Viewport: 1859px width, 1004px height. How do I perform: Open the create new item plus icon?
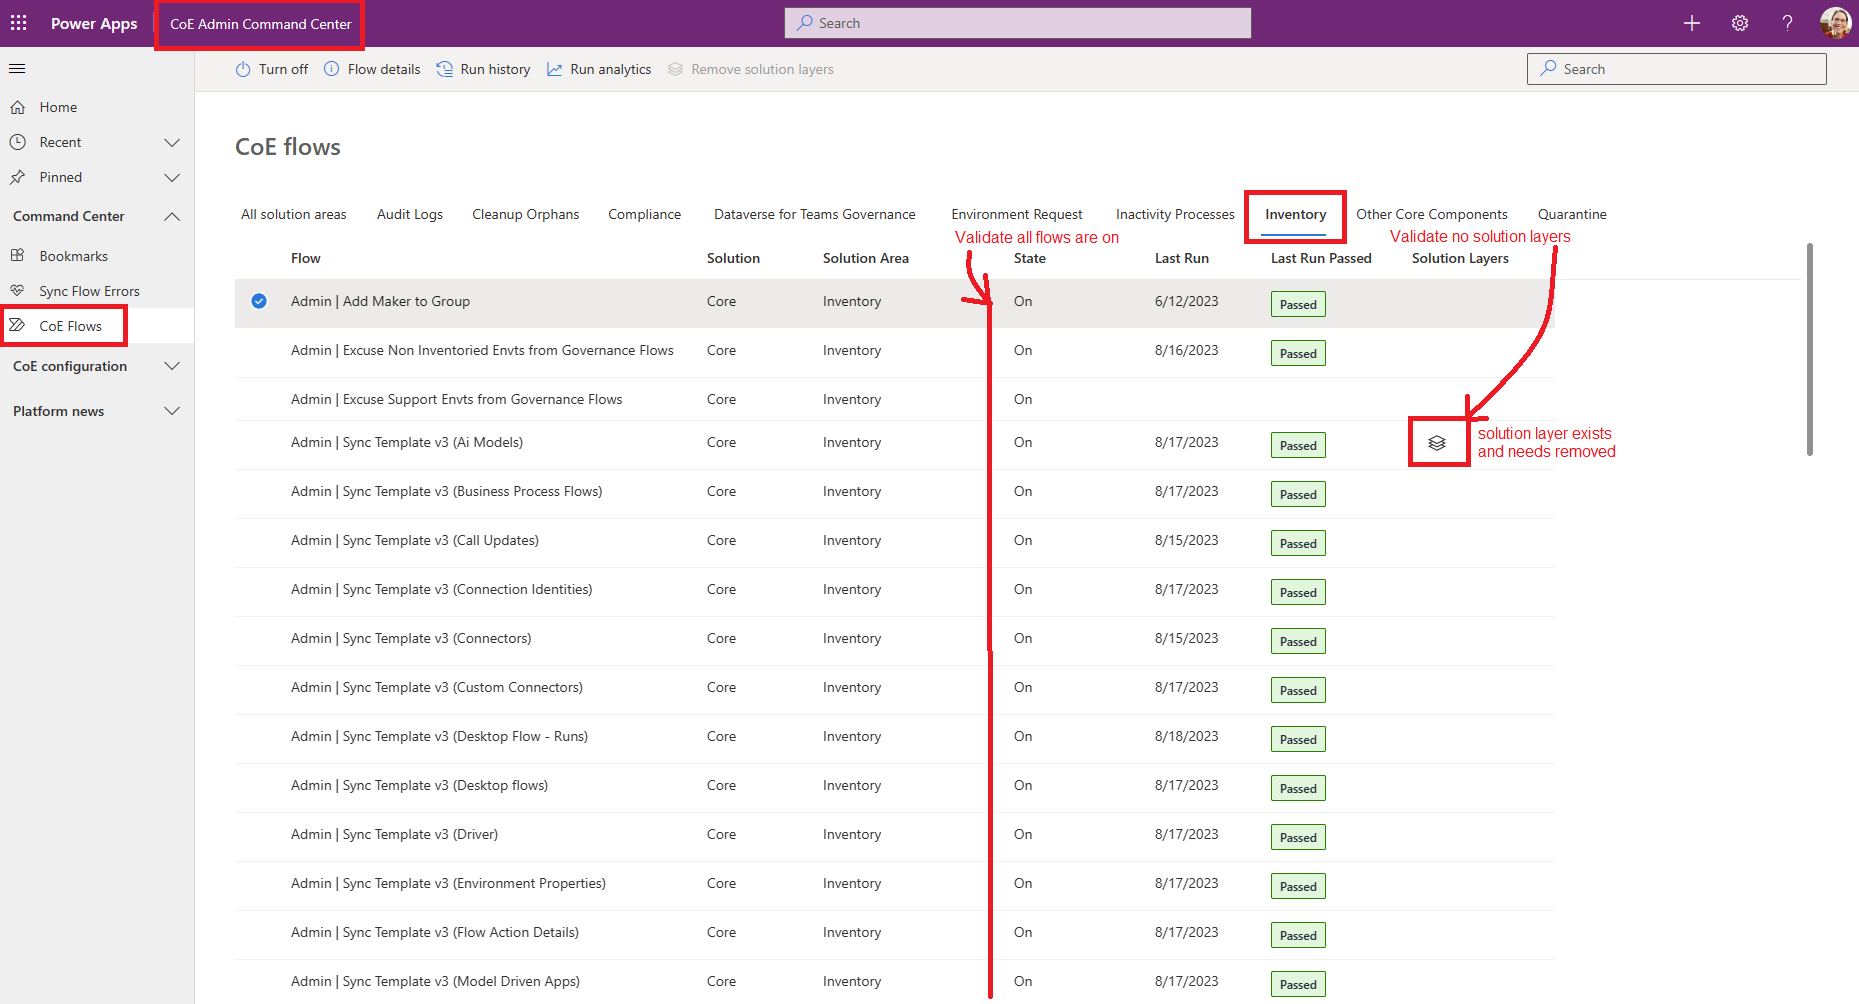pyautogui.click(x=1692, y=22)
